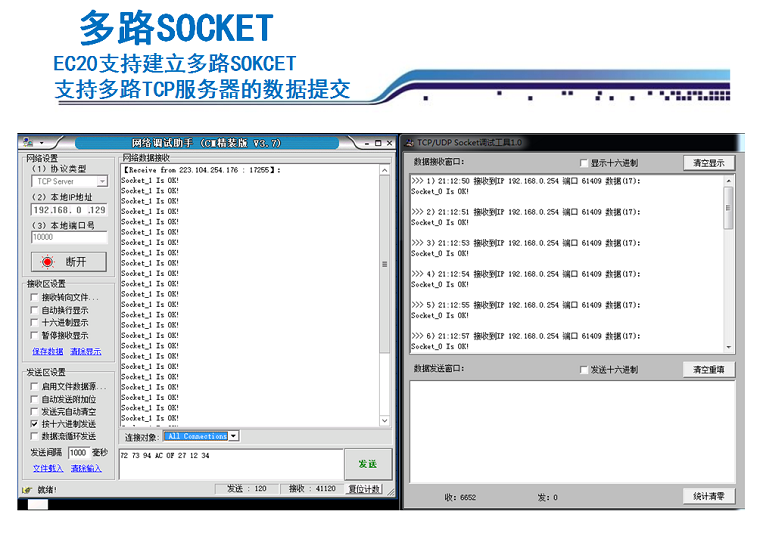The image size is (760, 533).
Task: Enable 自动发送附加位 checkbox
Action: coord(34,399)
